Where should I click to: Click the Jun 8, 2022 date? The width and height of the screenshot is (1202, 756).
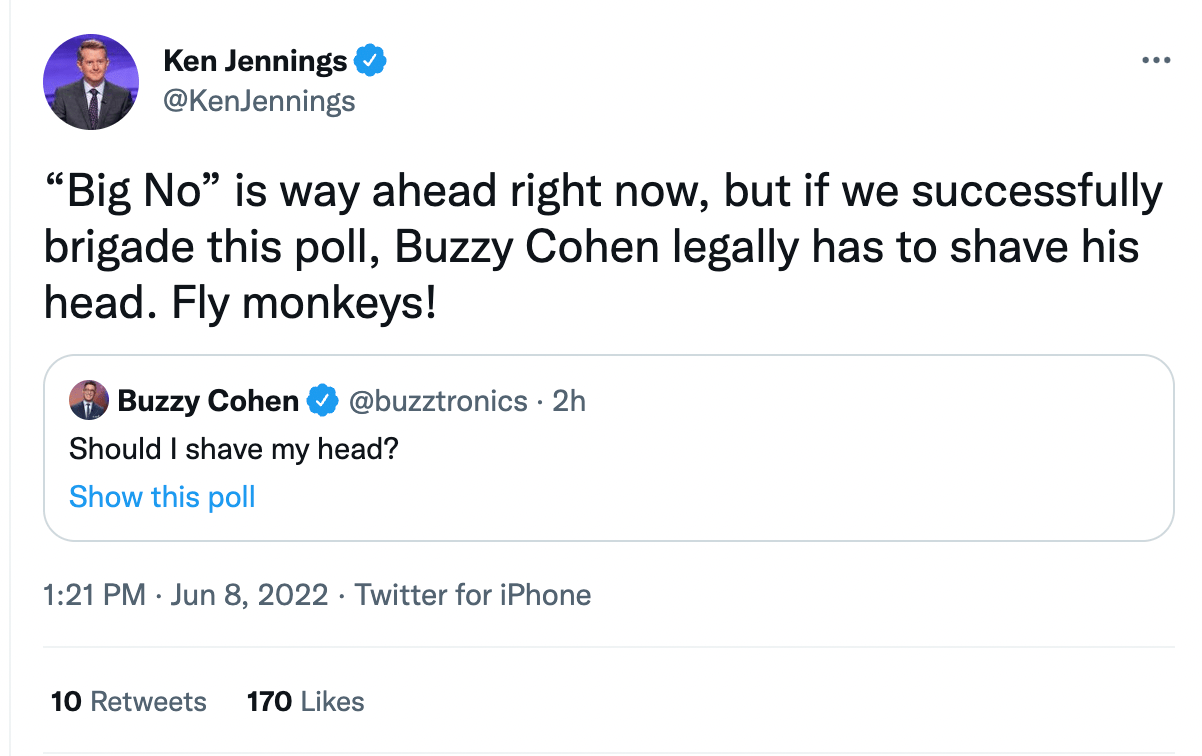click(249, 596)
